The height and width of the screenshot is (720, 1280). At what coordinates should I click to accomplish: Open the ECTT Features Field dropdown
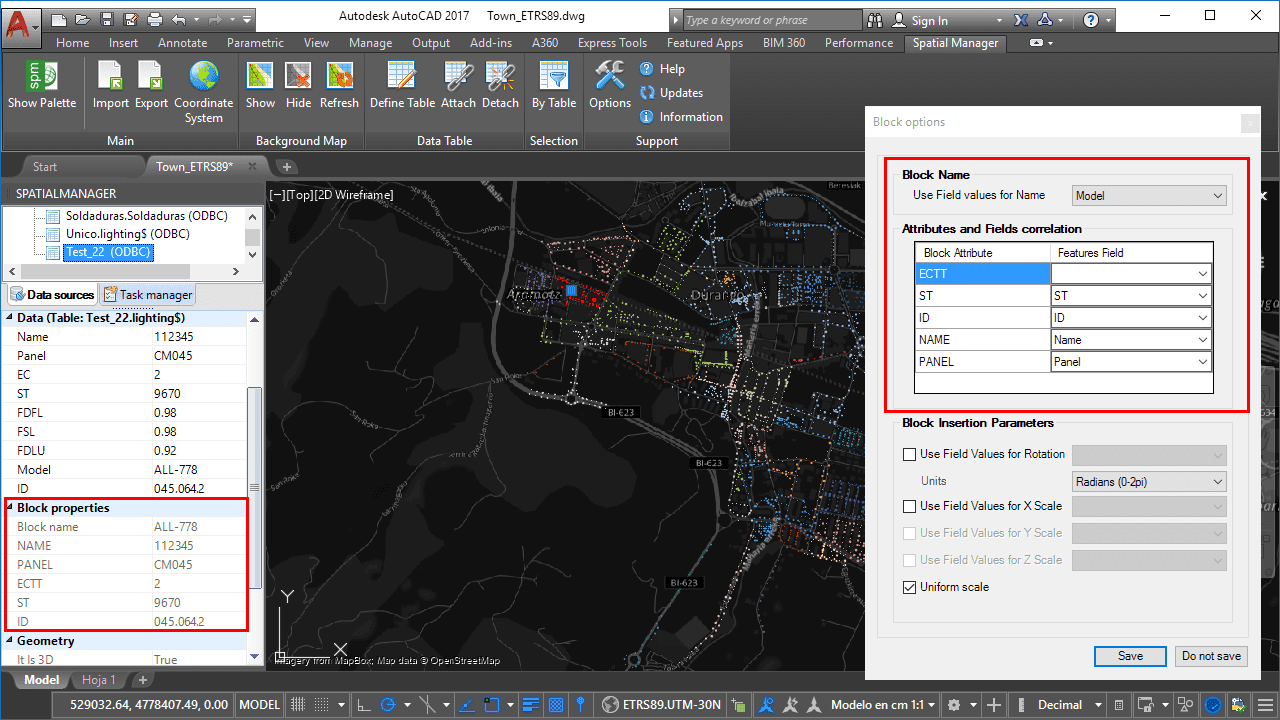point(1131,274)
